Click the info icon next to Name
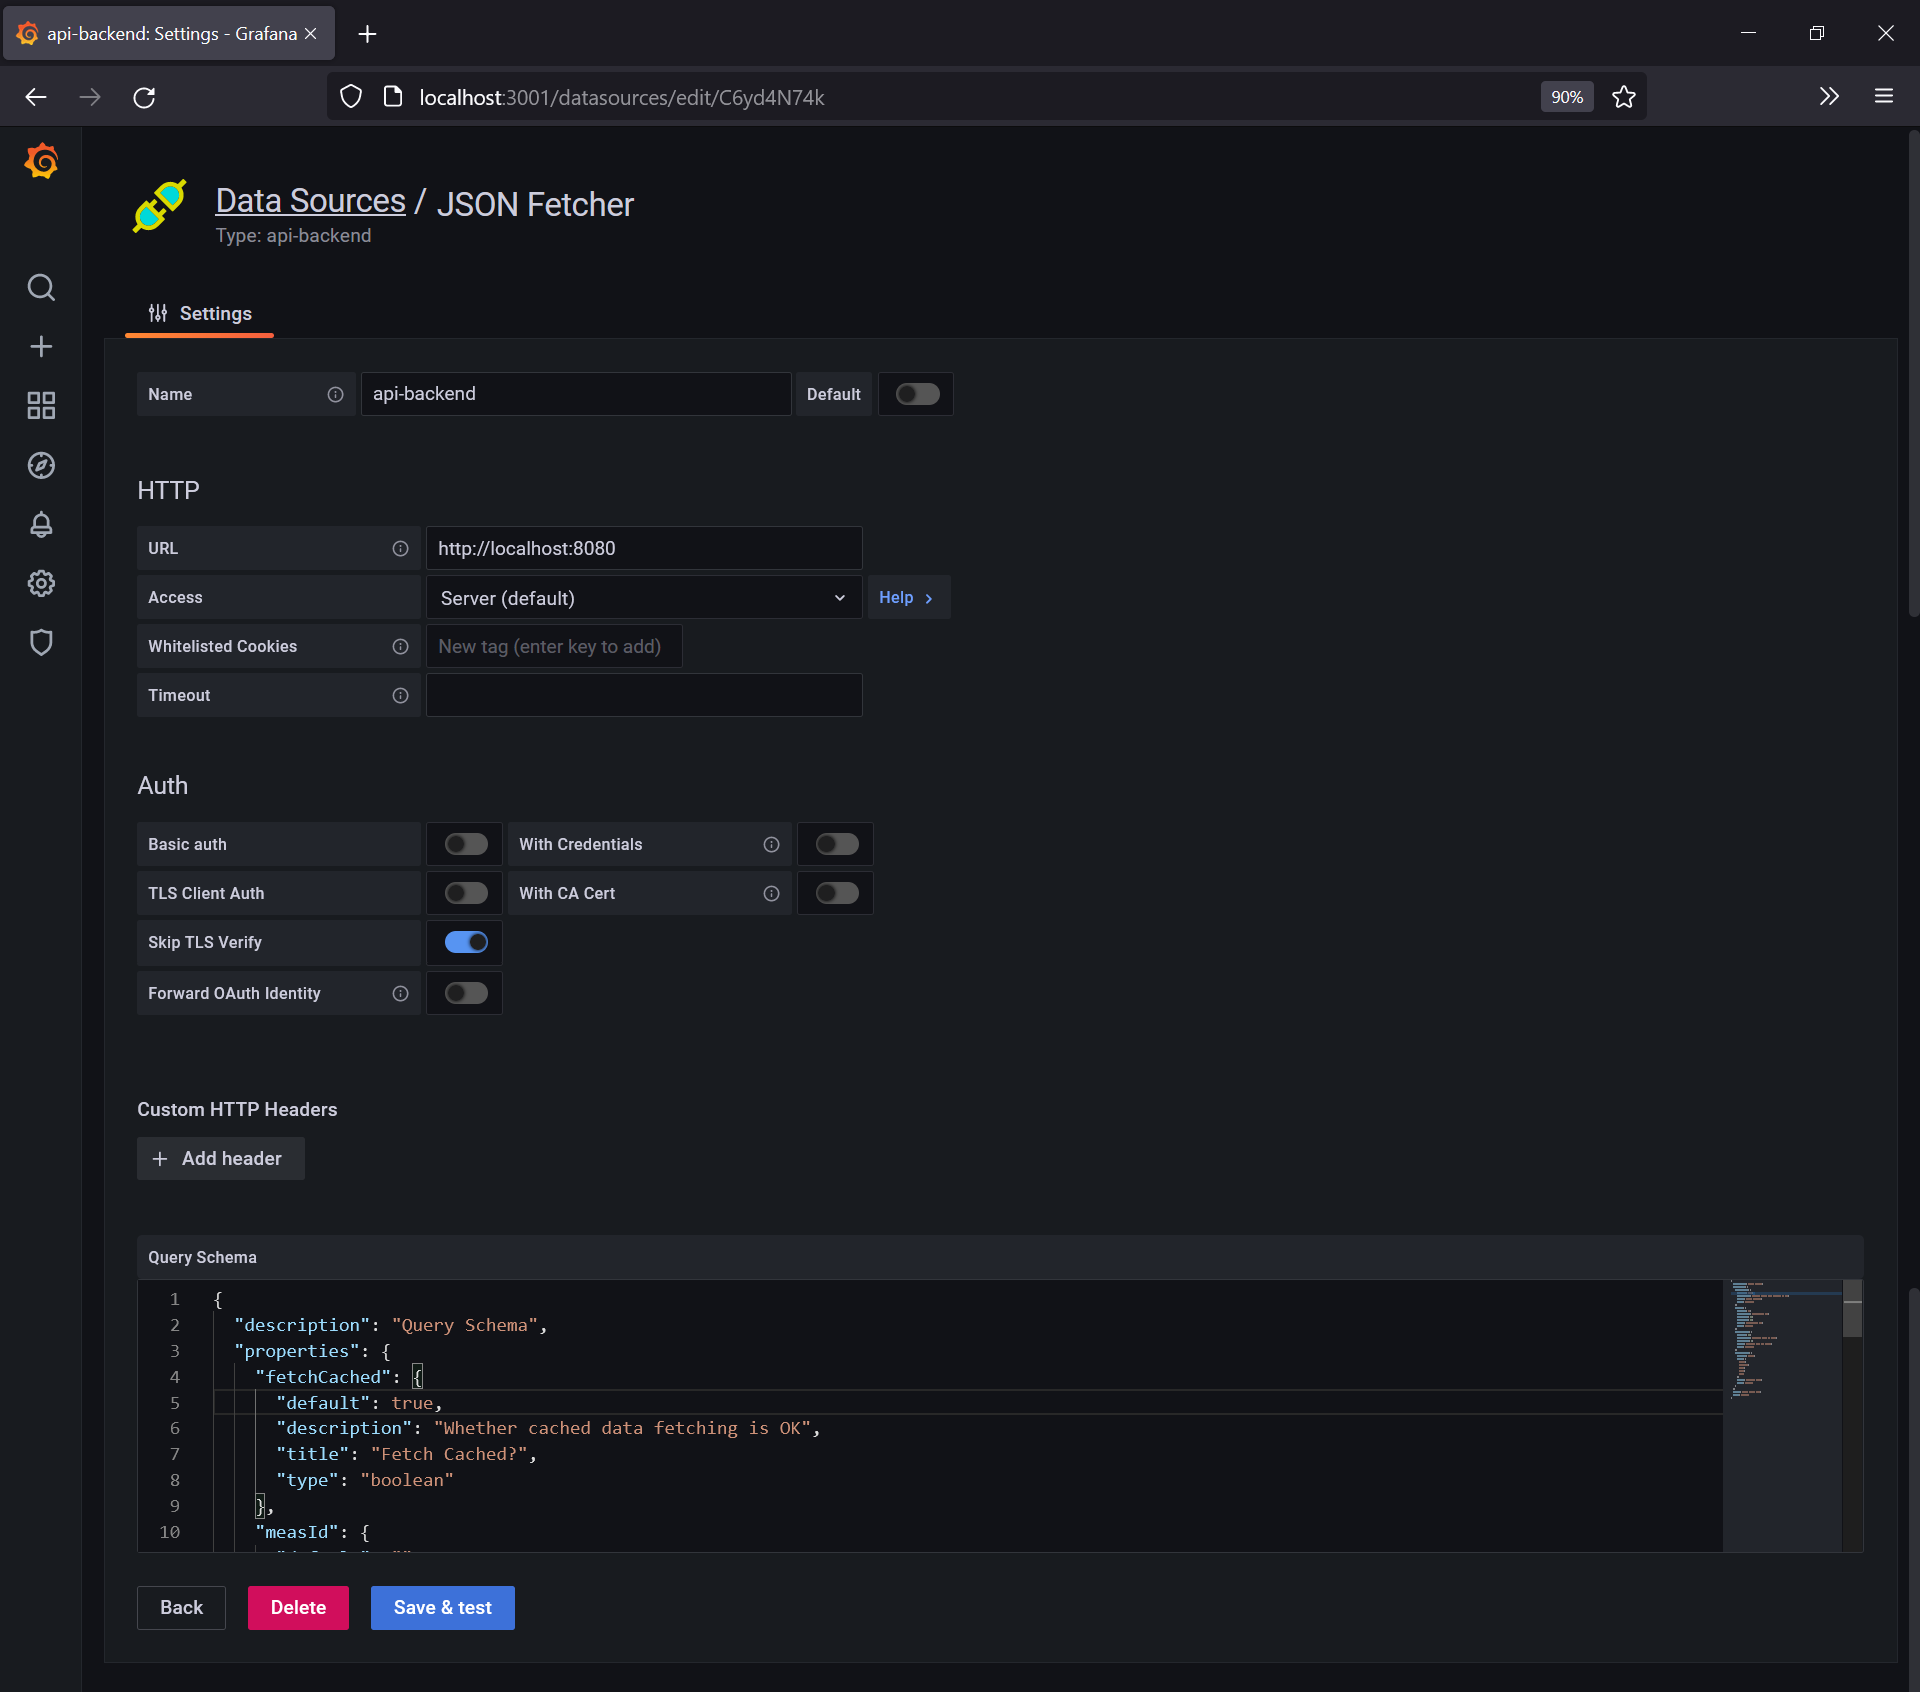 tap(335, 395)
